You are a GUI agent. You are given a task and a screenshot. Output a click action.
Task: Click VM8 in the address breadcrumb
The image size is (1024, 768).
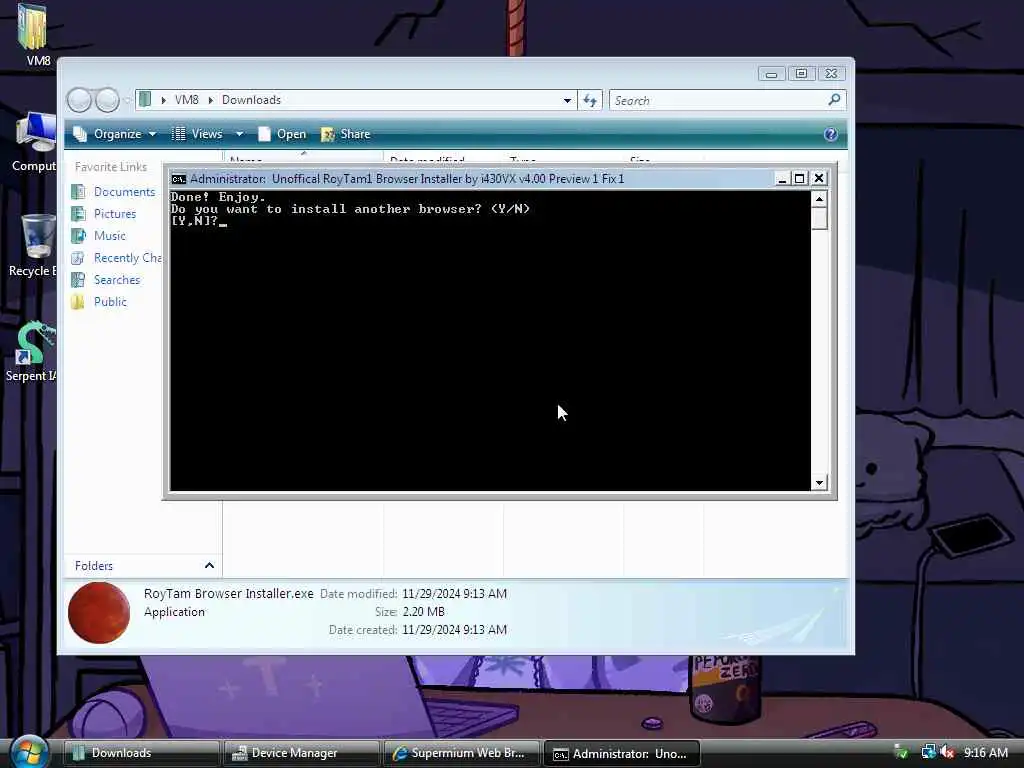(x=187, y=100)
